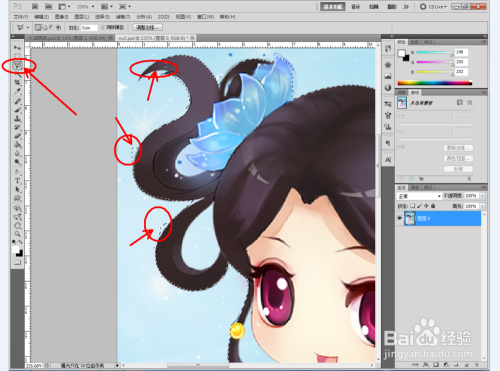Image resolution: width=500 pixels, height=371 pixels.
Task: Select the Crop tool
Action: [x=17, y=82]
